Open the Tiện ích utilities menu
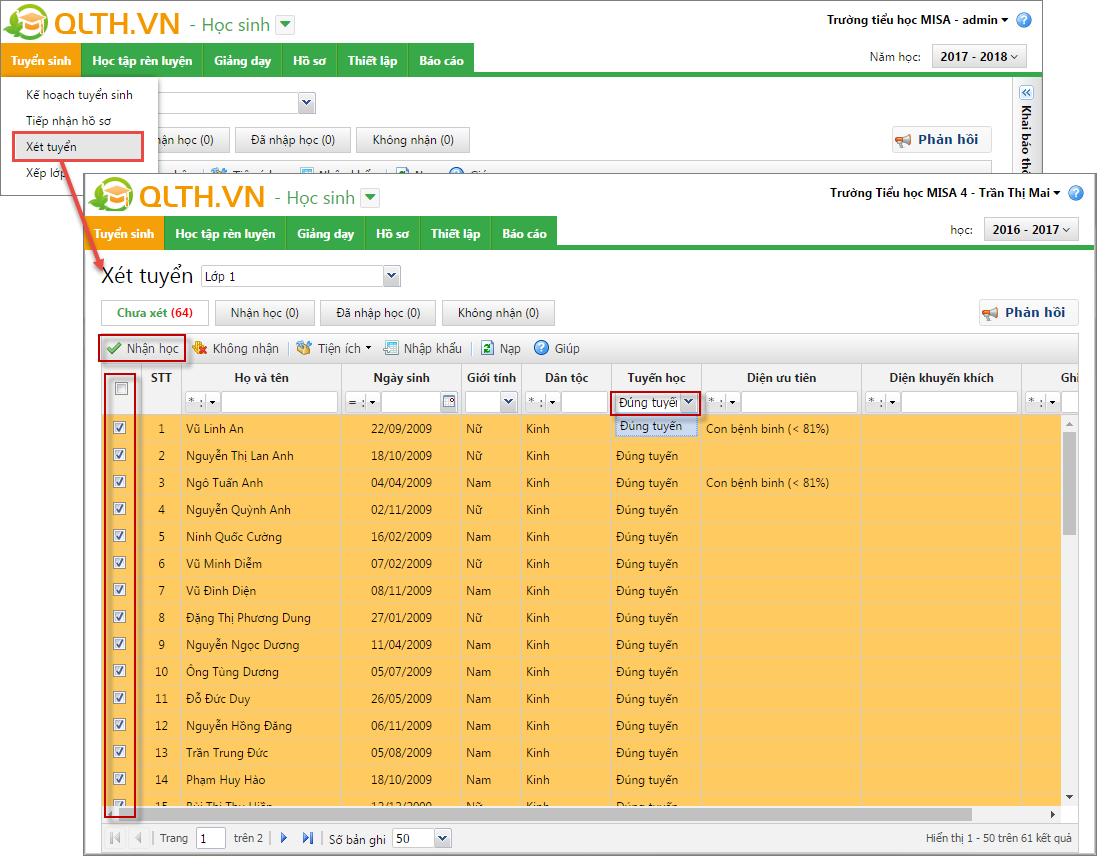The height and width of the screenshot is (858, 1099). click(x=305, y=349)
